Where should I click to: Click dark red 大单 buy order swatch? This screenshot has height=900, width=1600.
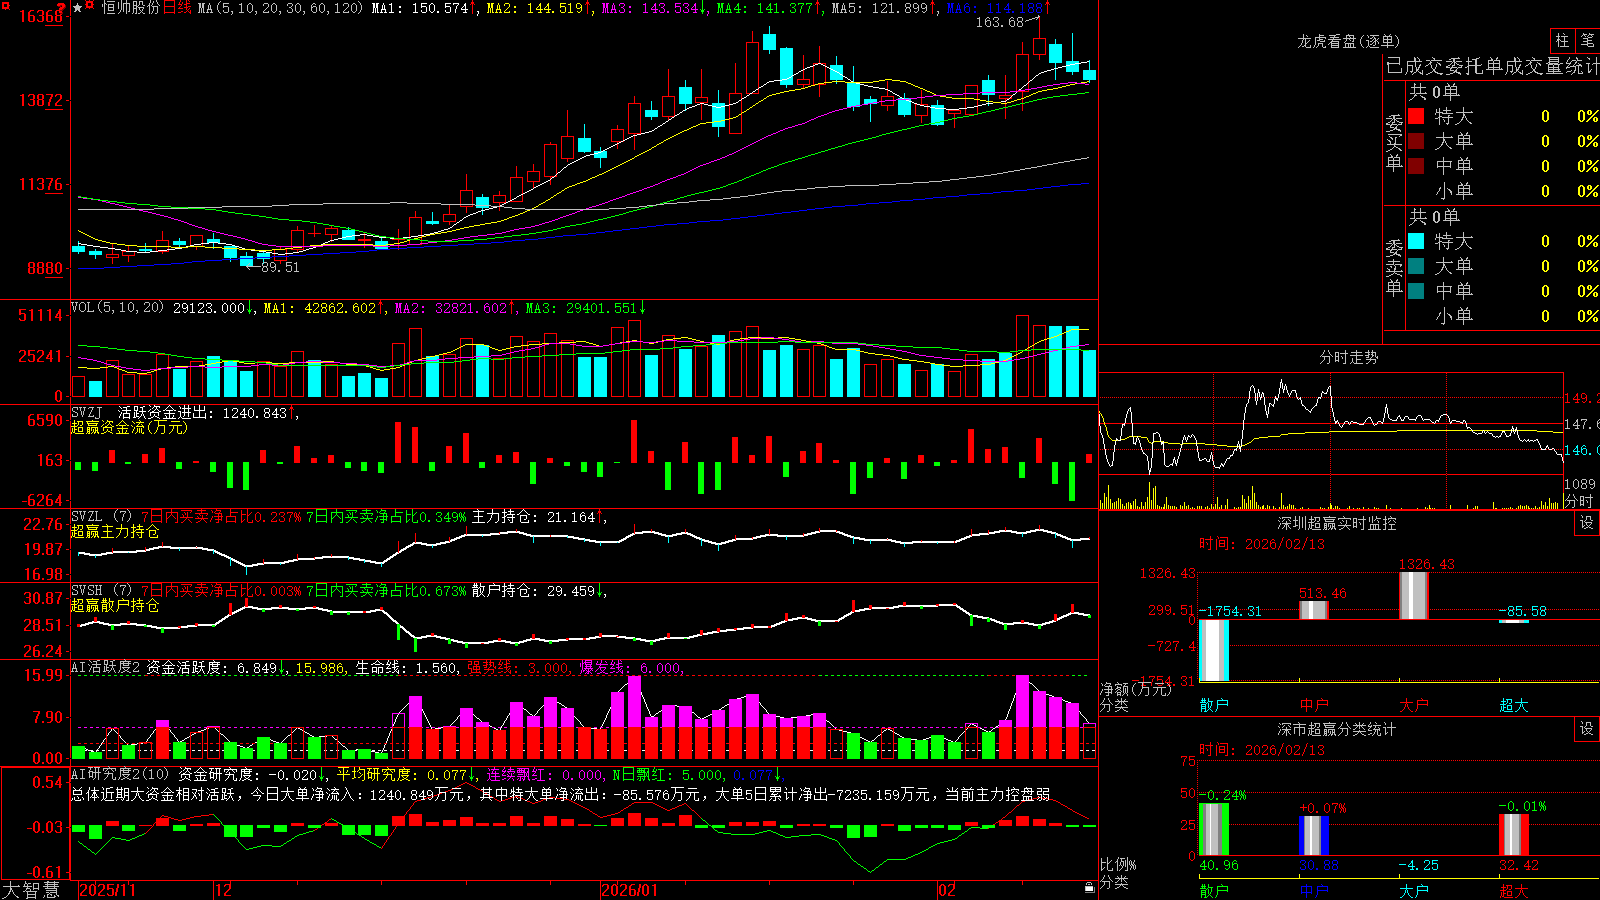pos(1416,141)
